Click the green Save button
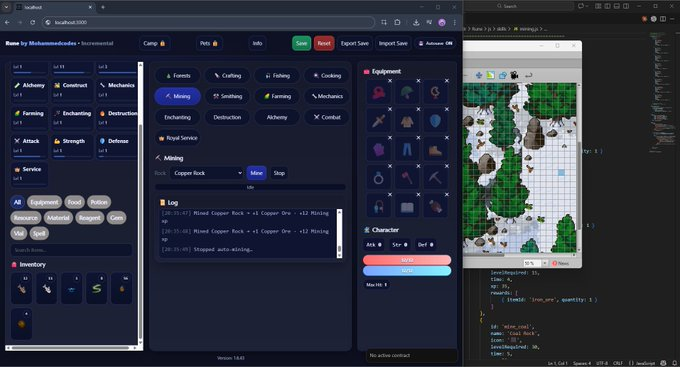The height and width of the screenshot is (367, 680). pyautogui.click(x=301, y=43)
